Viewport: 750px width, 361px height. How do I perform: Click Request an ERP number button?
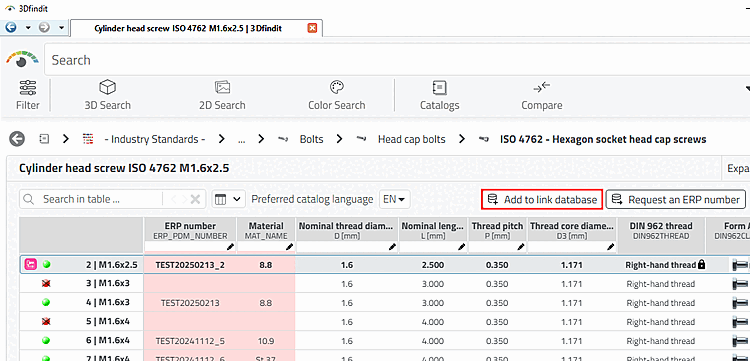pos(676,199)
